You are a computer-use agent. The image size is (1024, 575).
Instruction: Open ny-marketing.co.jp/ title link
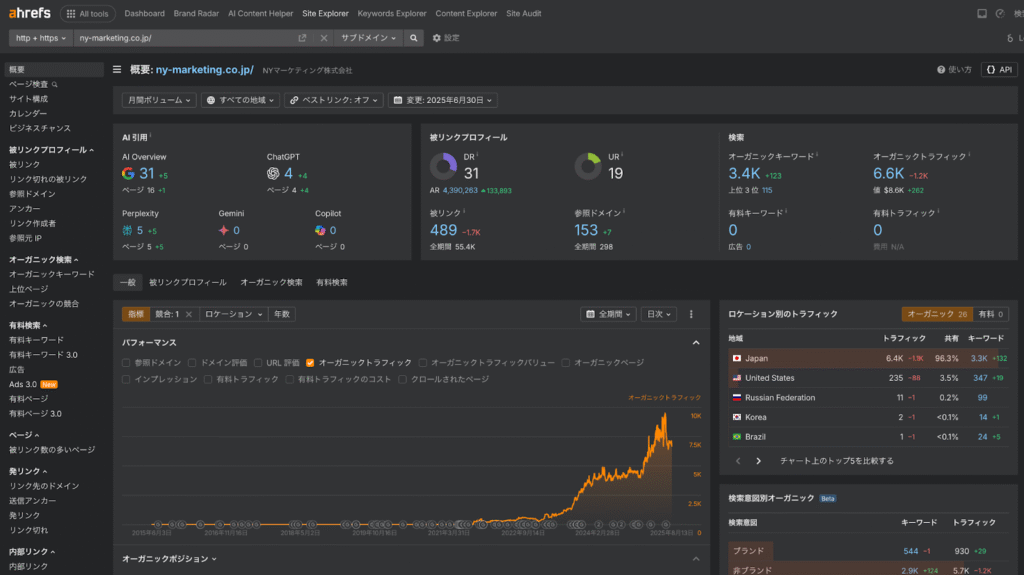[x=204, y=70]
